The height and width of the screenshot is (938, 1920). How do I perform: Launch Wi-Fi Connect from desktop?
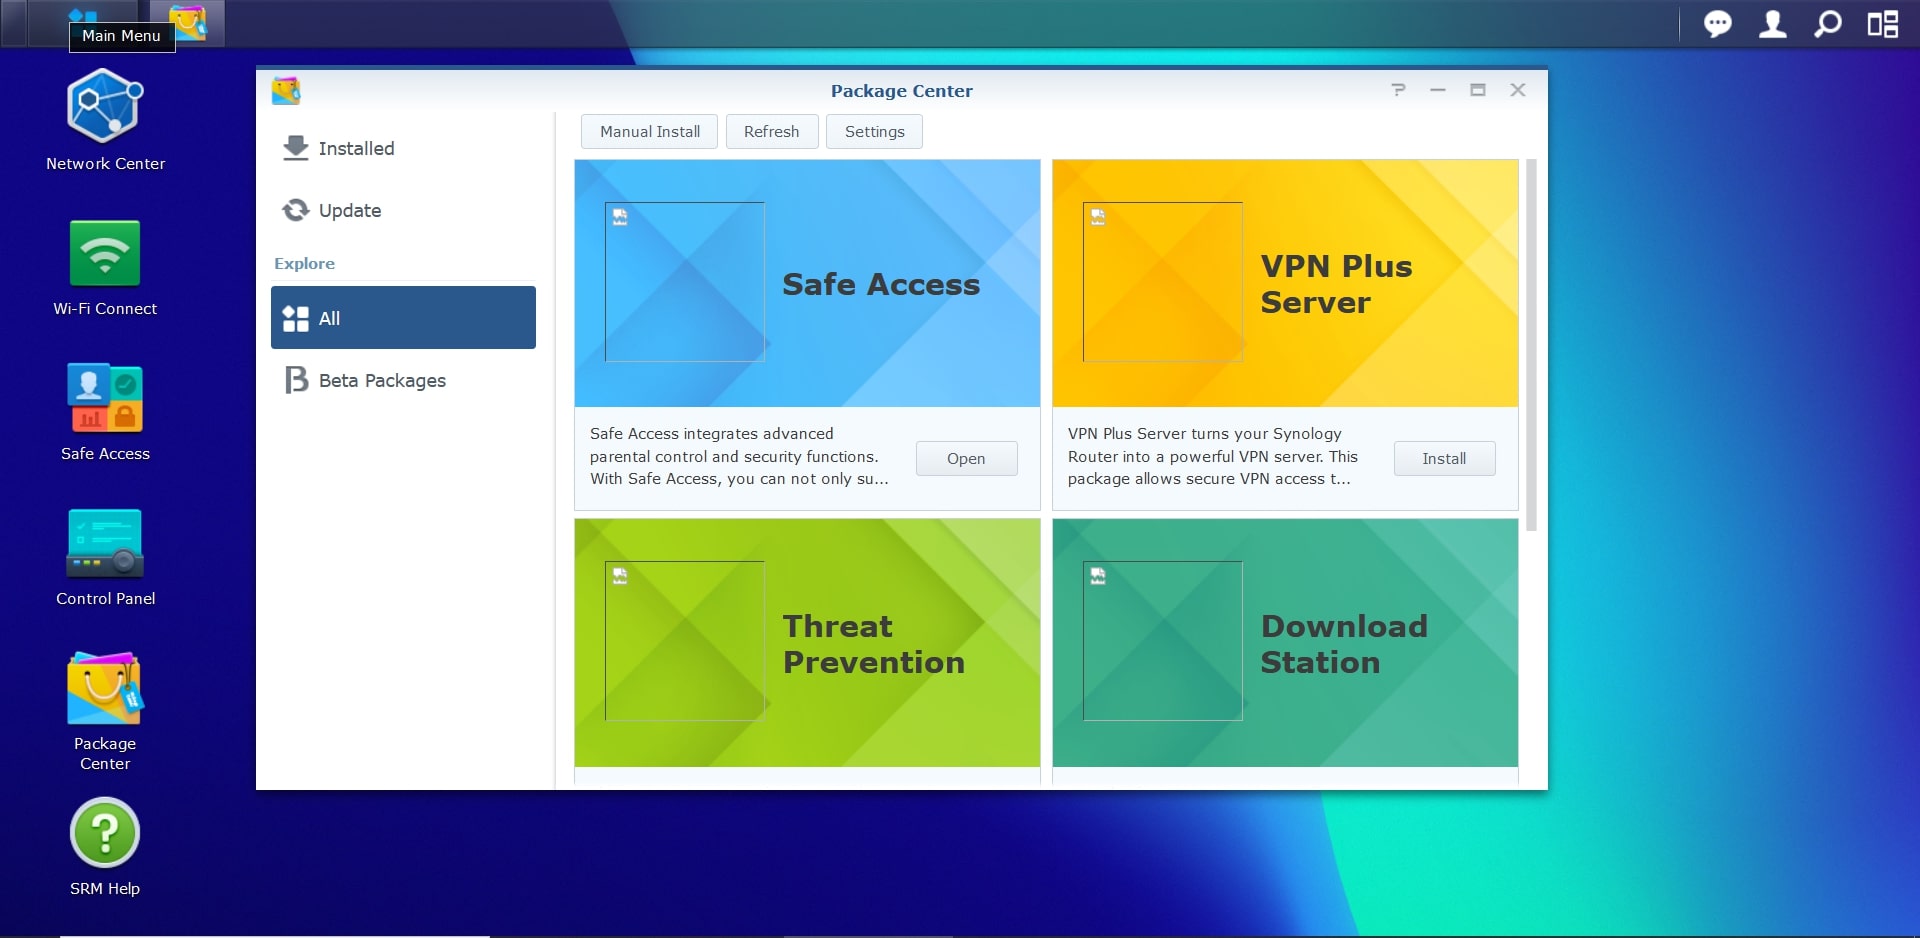click(x=105, y=268)
